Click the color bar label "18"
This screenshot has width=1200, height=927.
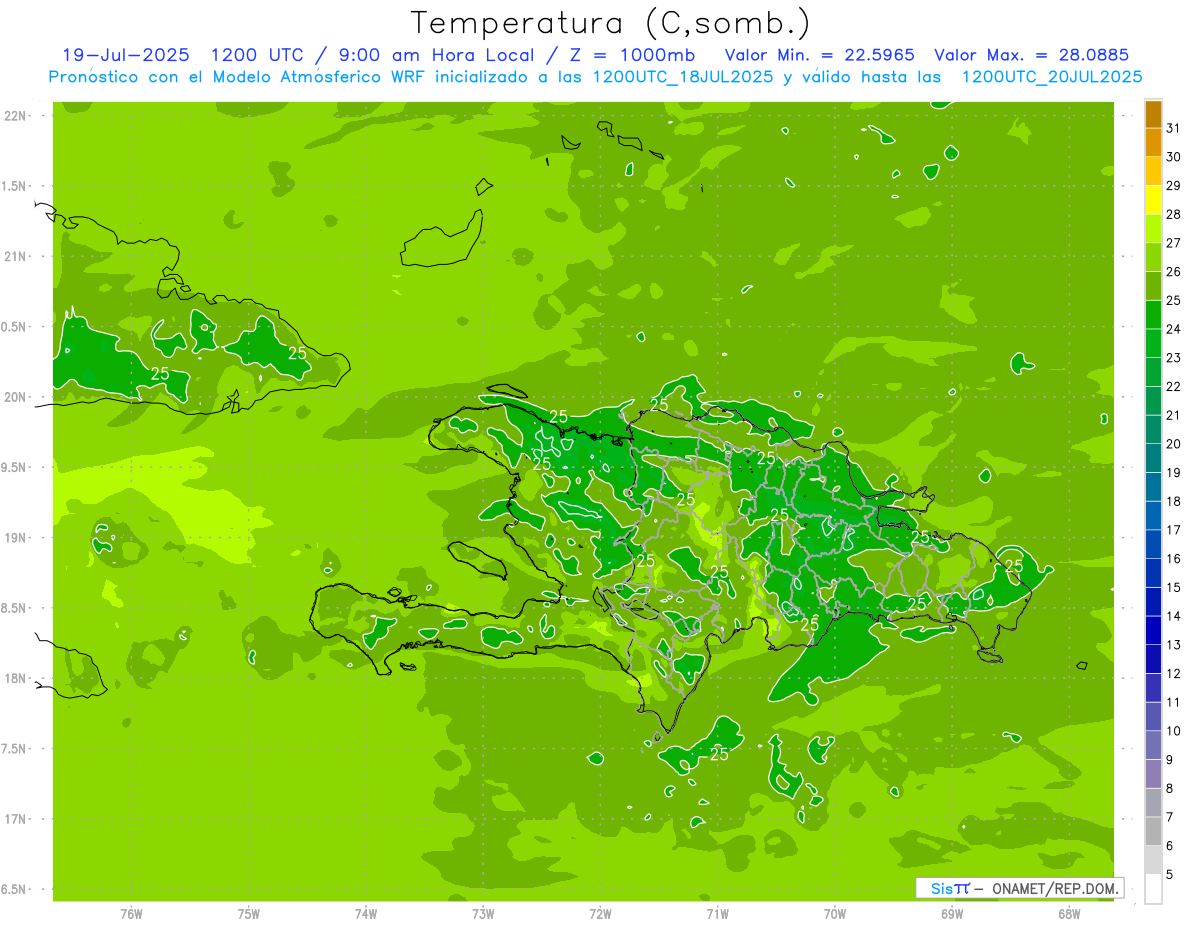pos(1173,501)
